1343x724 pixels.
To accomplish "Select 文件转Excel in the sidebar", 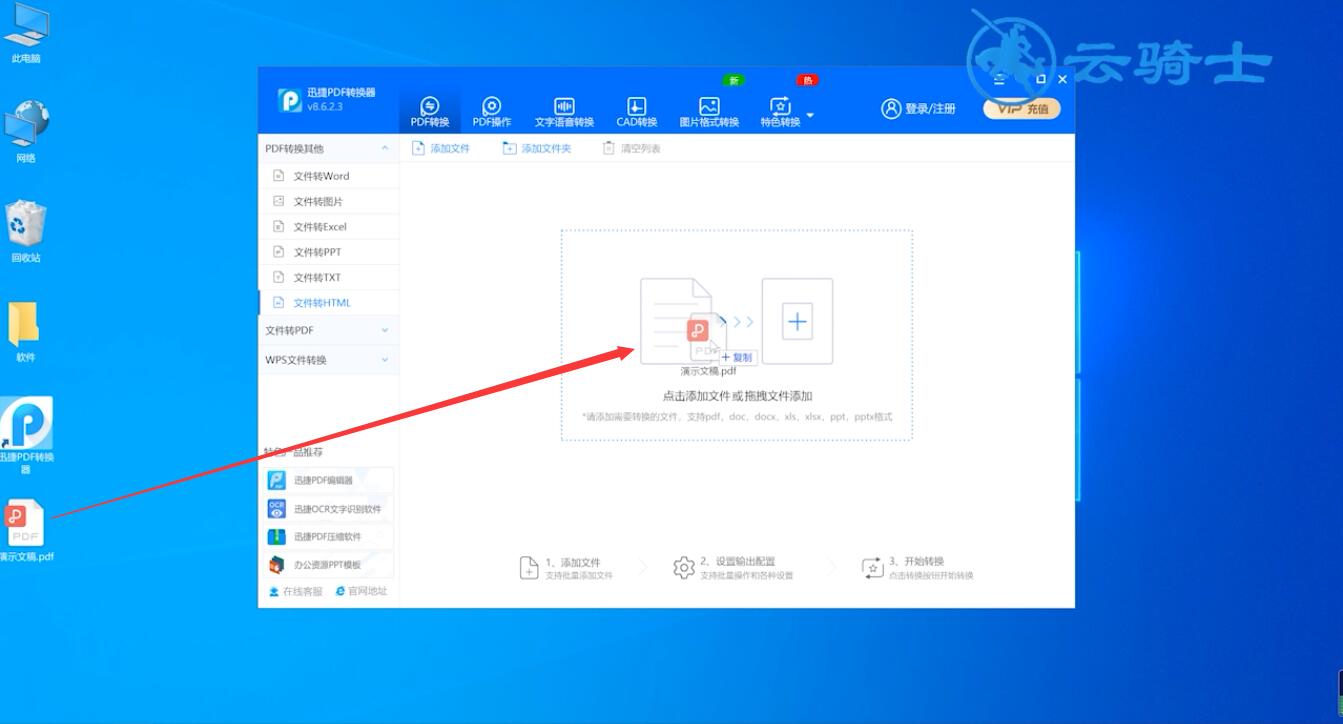I will [328, 227].
